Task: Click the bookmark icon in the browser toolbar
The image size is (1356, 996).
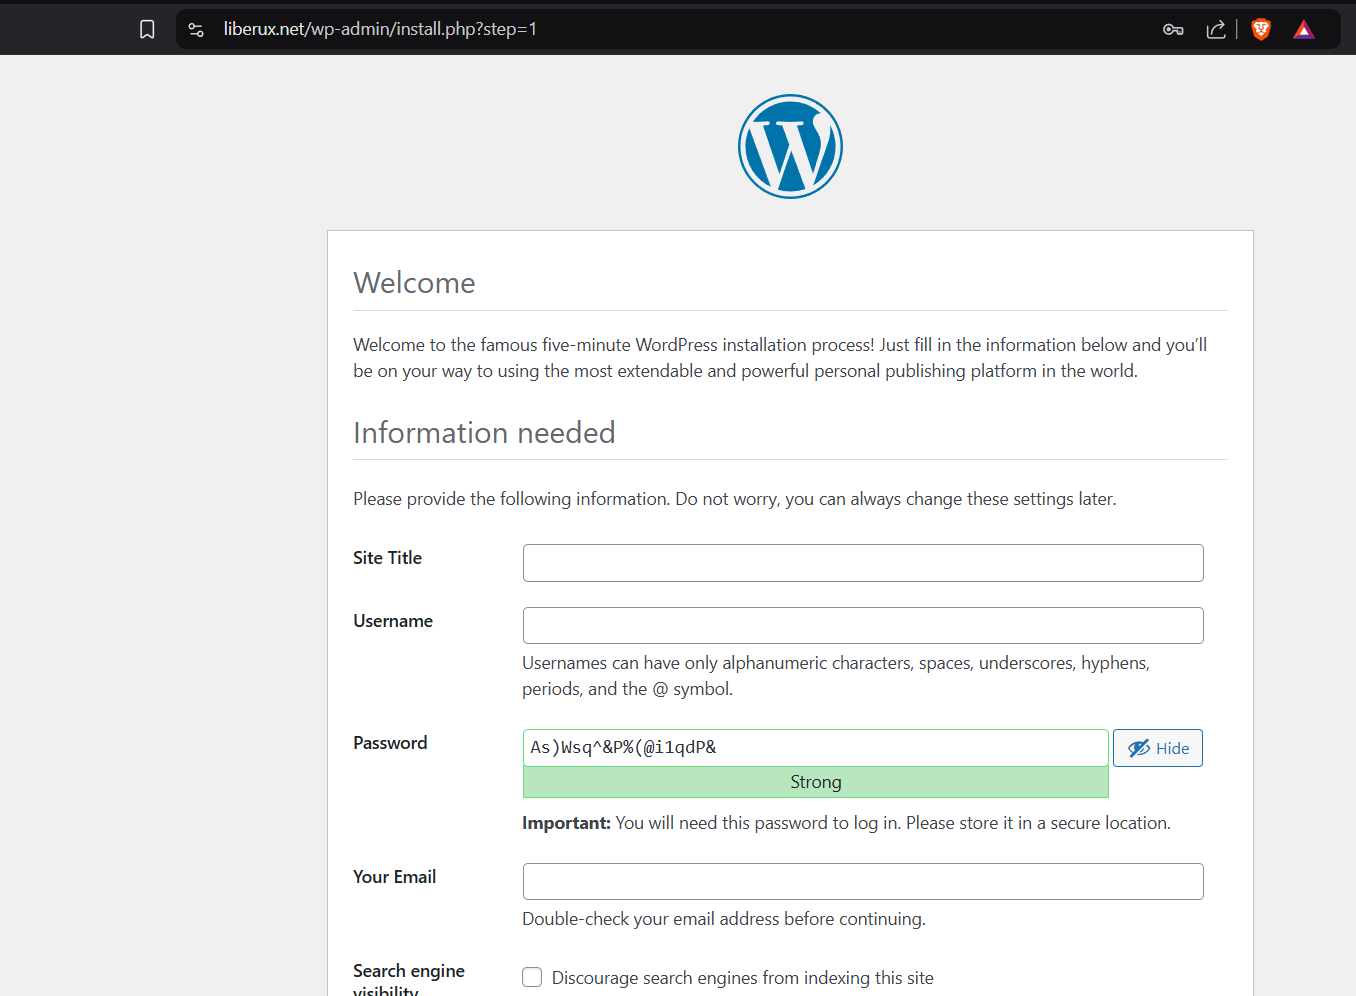Action: point(147,30)
